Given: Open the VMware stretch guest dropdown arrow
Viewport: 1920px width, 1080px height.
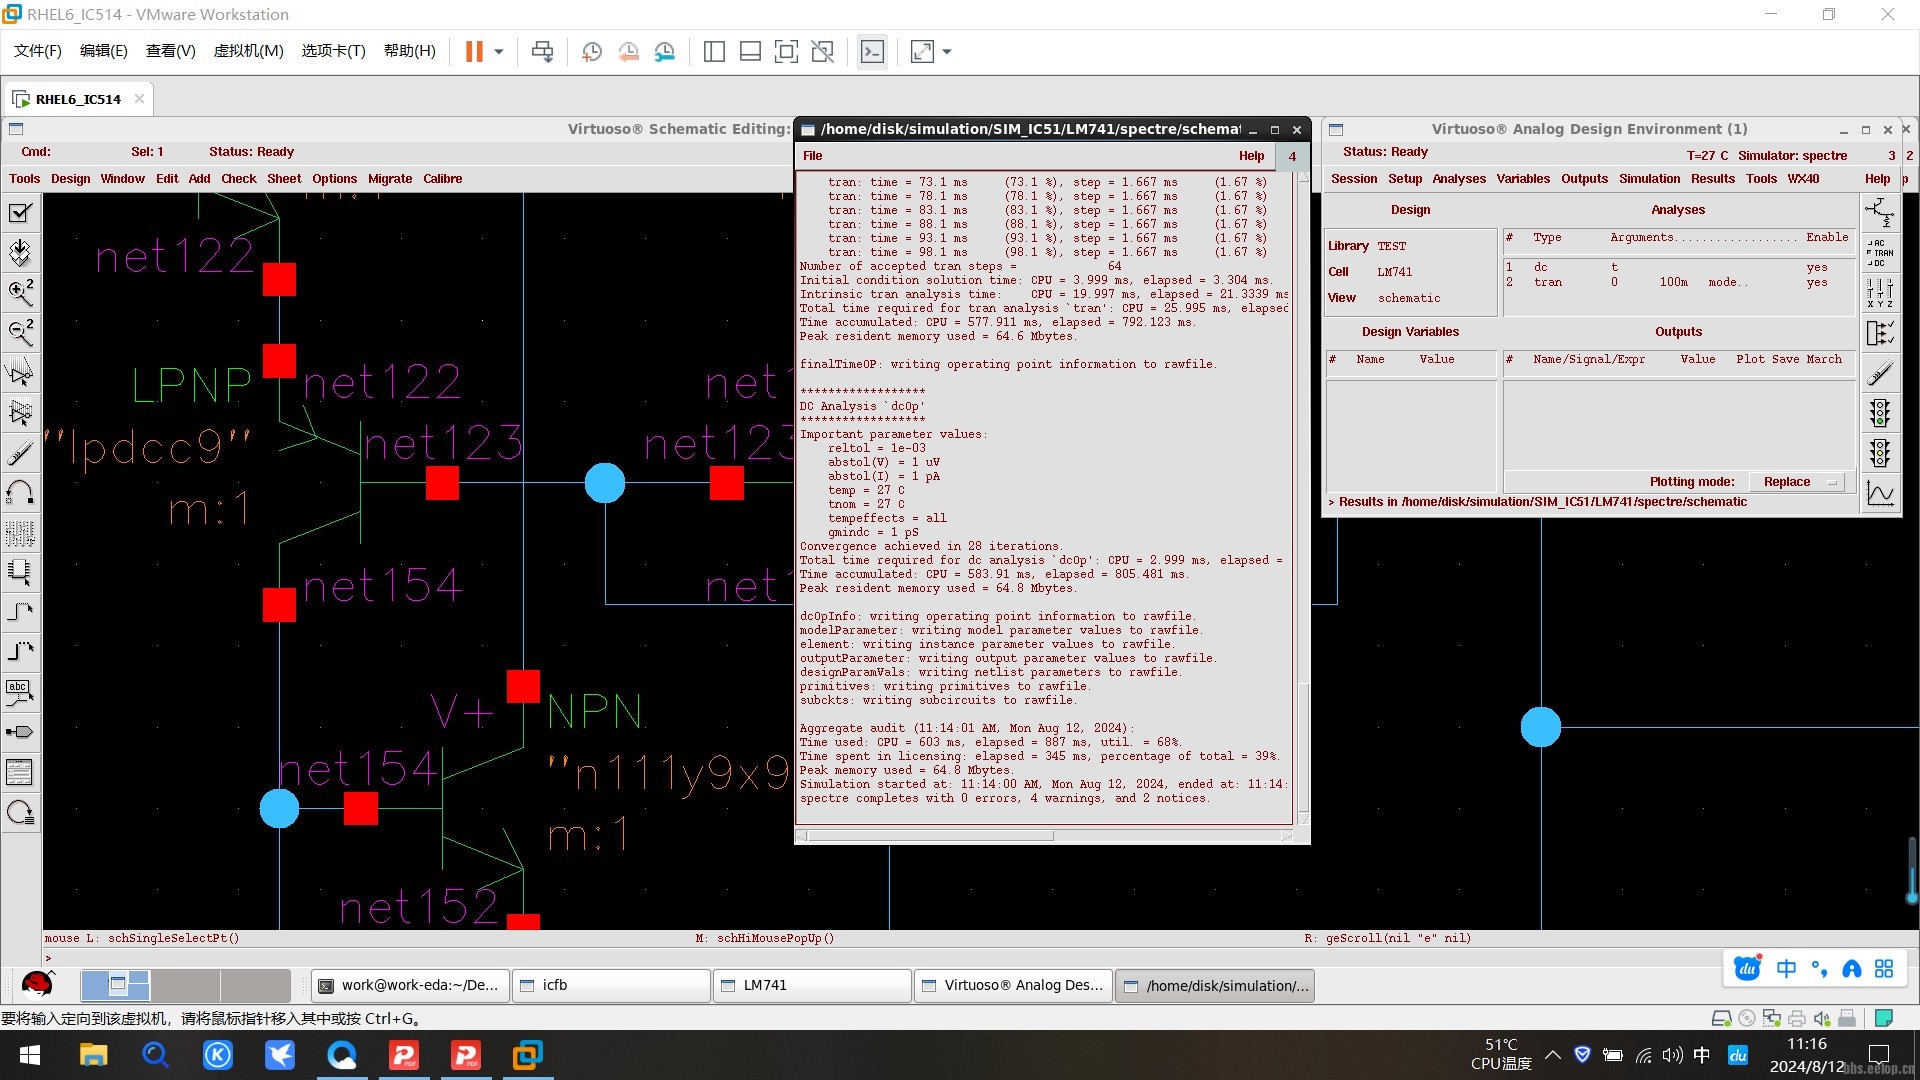Looking at the screenshot, I should [947, 52].
